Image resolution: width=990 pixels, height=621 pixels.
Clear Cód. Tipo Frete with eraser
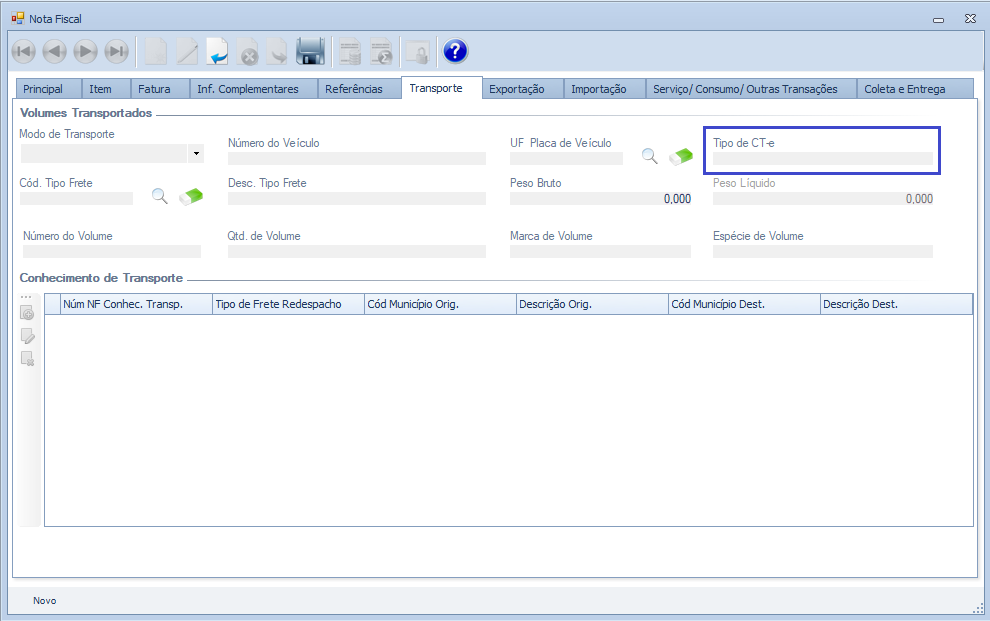(x=191, y=197)
